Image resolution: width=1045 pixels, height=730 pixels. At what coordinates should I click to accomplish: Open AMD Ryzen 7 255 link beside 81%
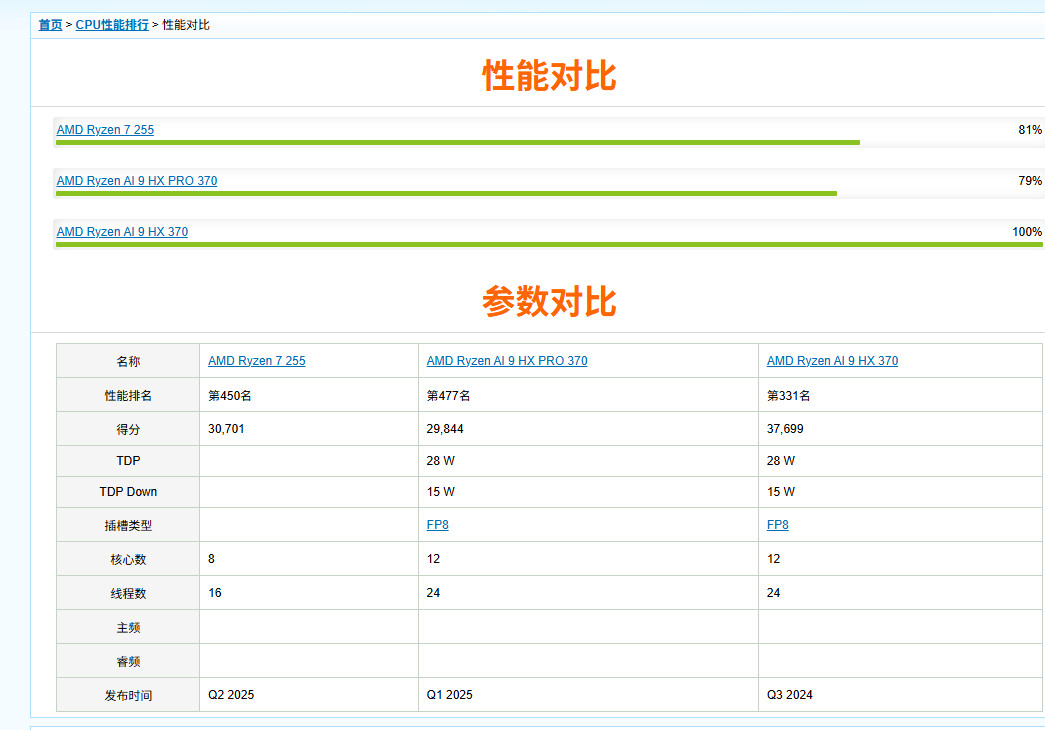(x=105, y=129)
